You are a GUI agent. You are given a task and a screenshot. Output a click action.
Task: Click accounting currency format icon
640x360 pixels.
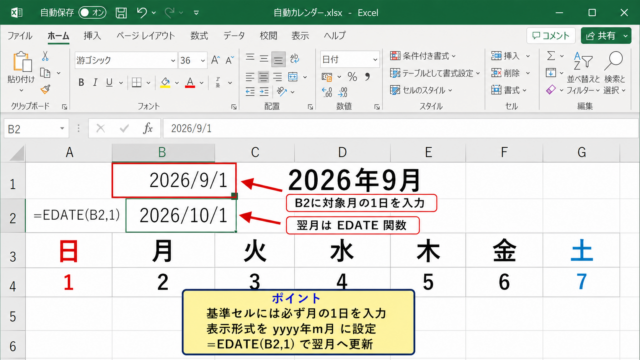[327, 76]
